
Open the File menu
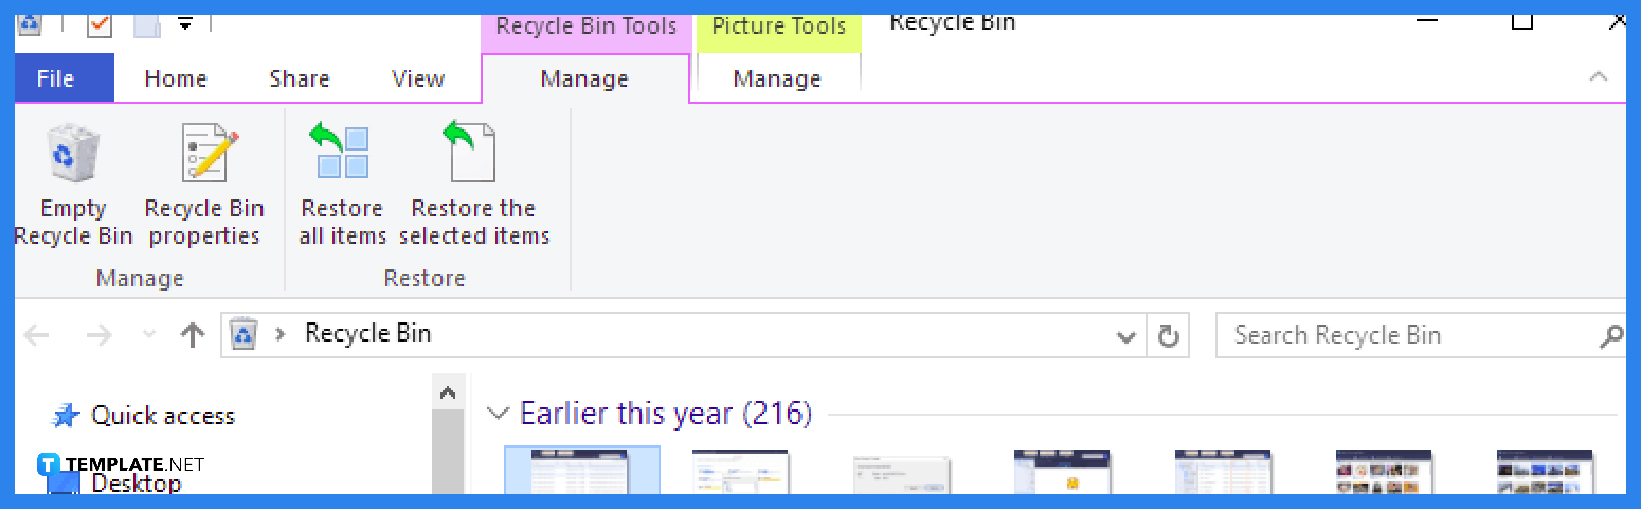[x=56, y=79]
